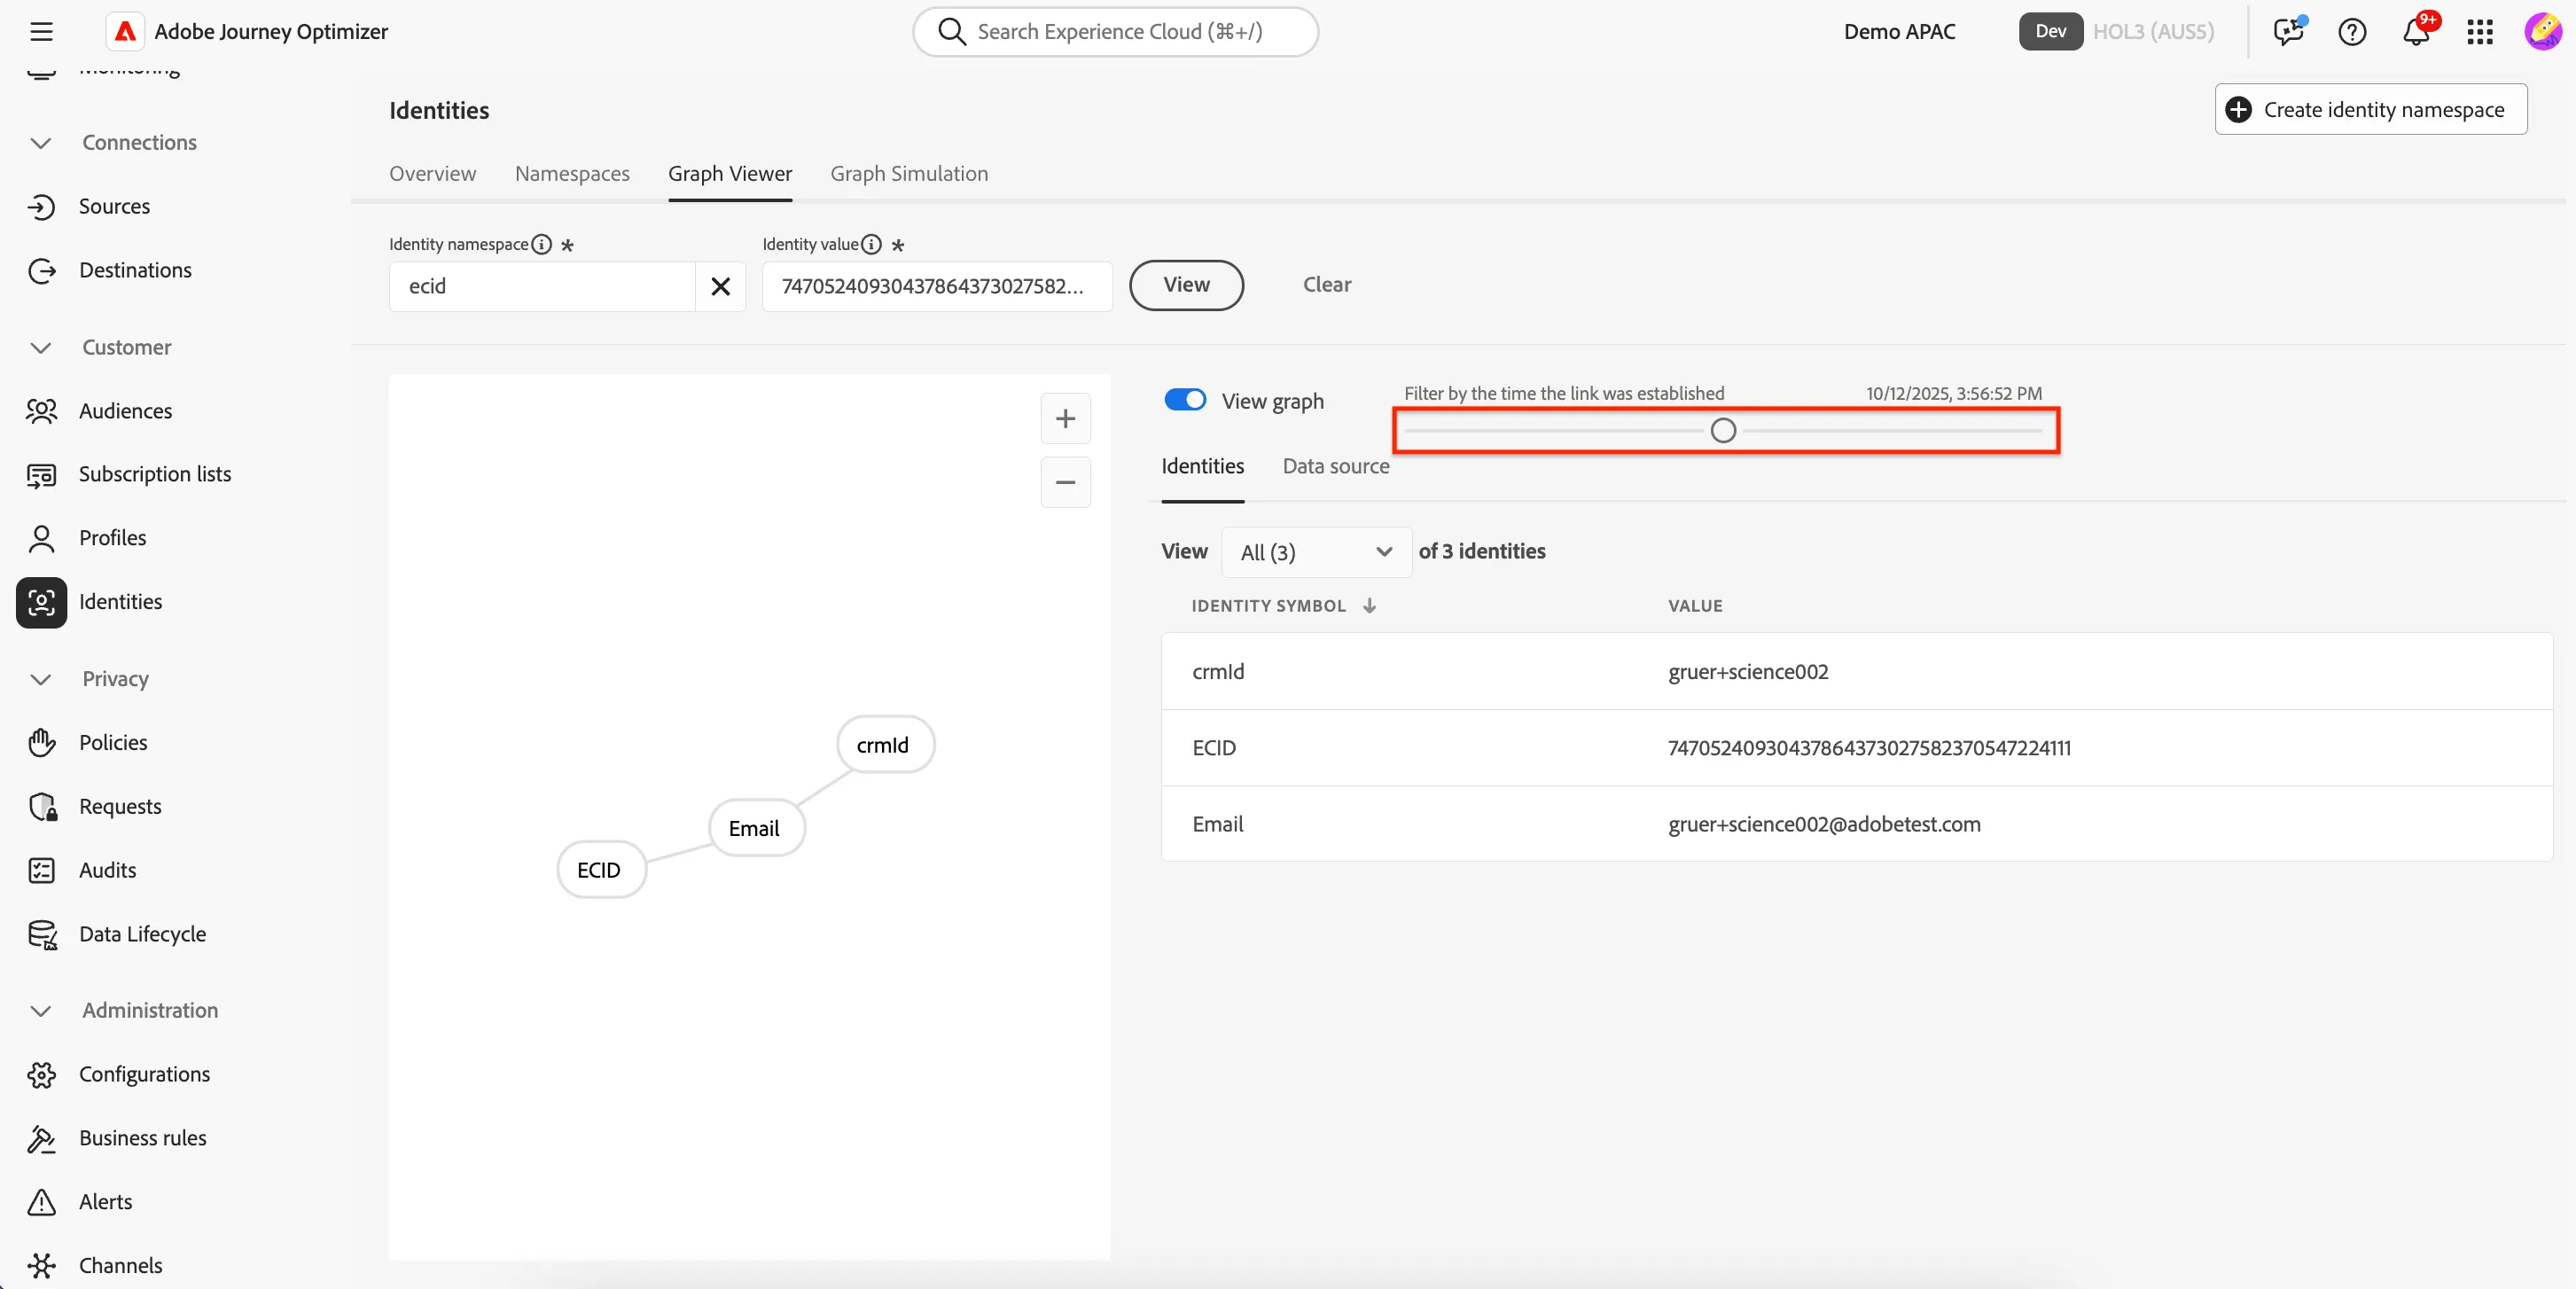Screen dimensions: 2576x1289
Task: Select the Email row in identities table
Action: (1857, 824)
